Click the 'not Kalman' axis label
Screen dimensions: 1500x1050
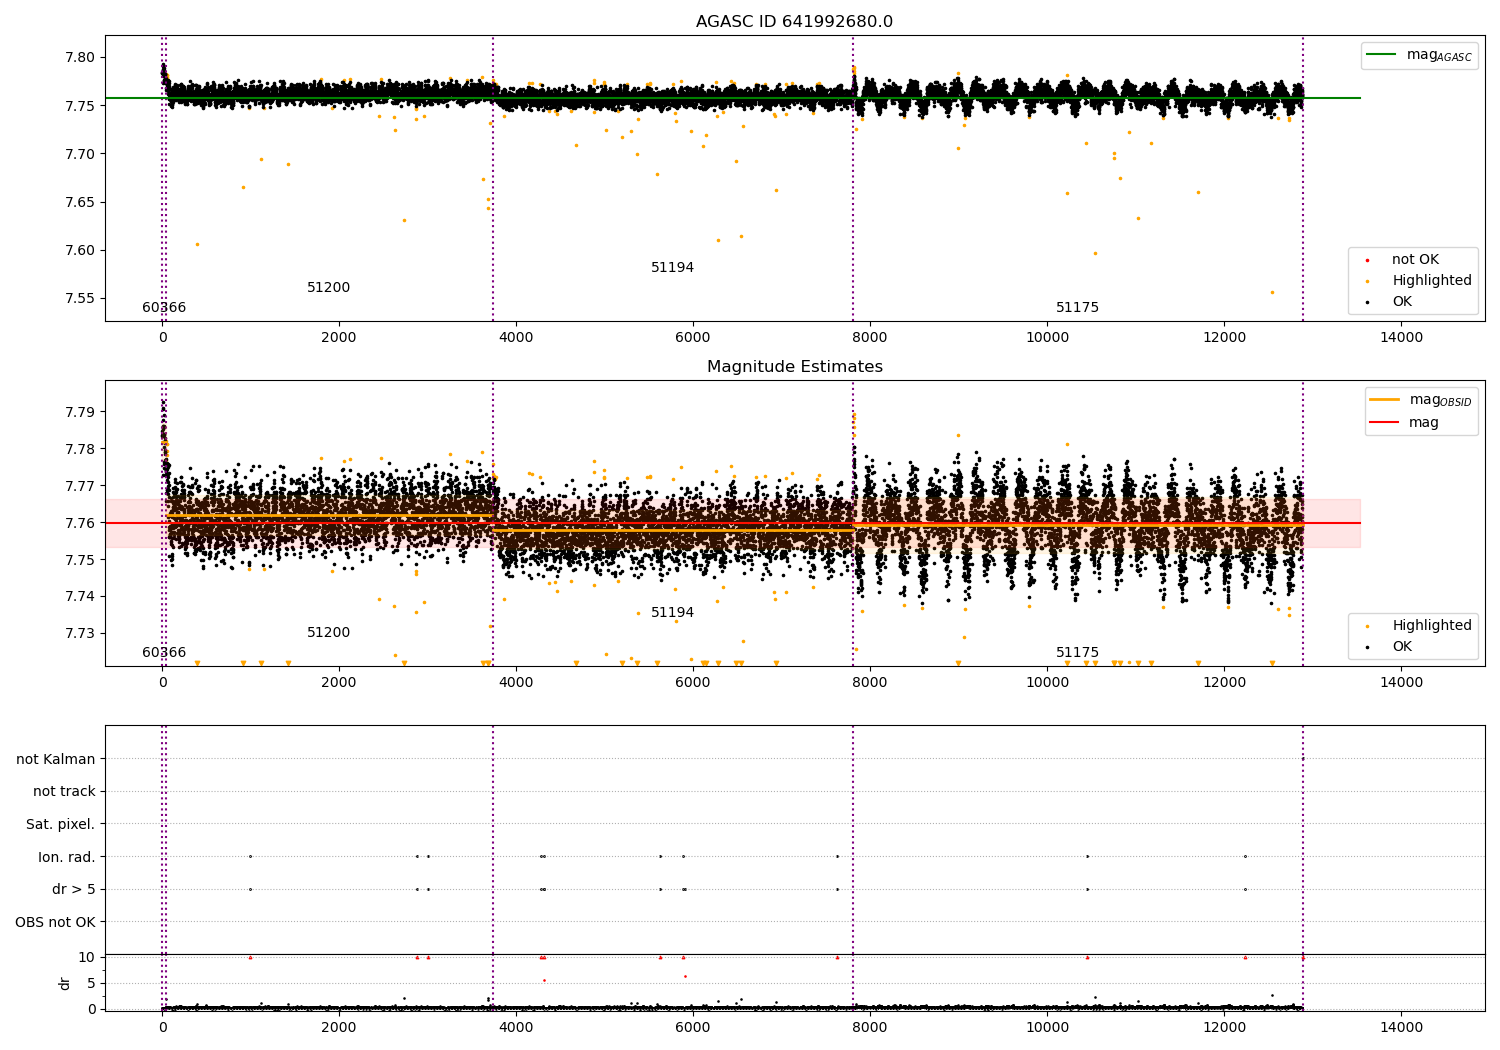(56, 759)
